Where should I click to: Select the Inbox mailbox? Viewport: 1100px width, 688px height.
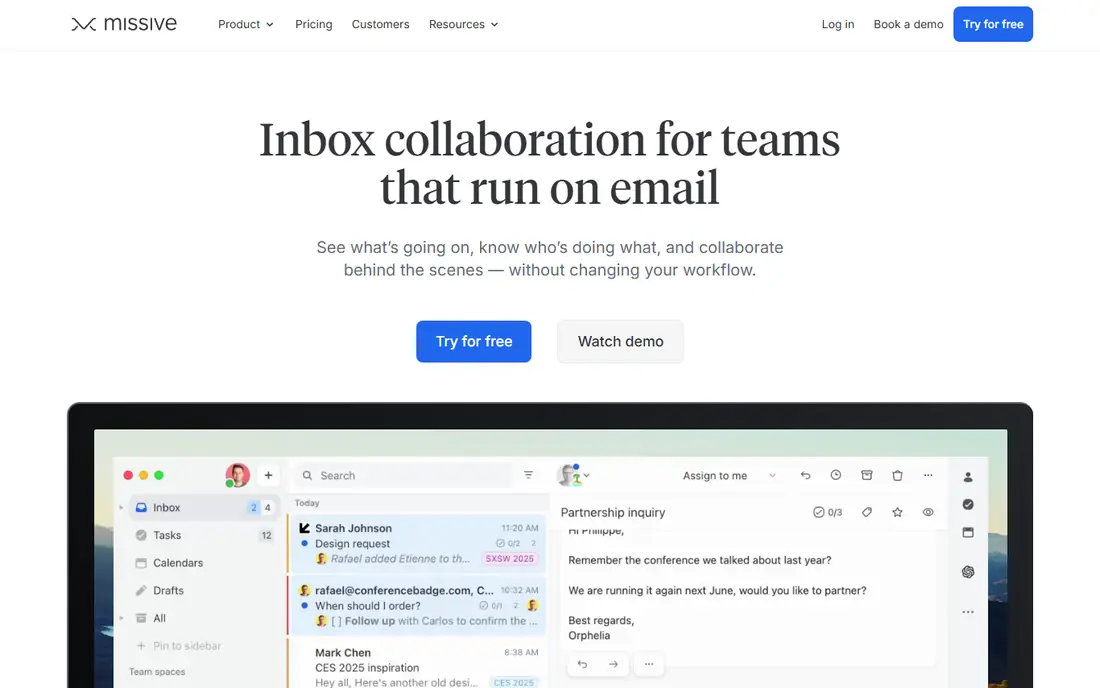[204, 507]
